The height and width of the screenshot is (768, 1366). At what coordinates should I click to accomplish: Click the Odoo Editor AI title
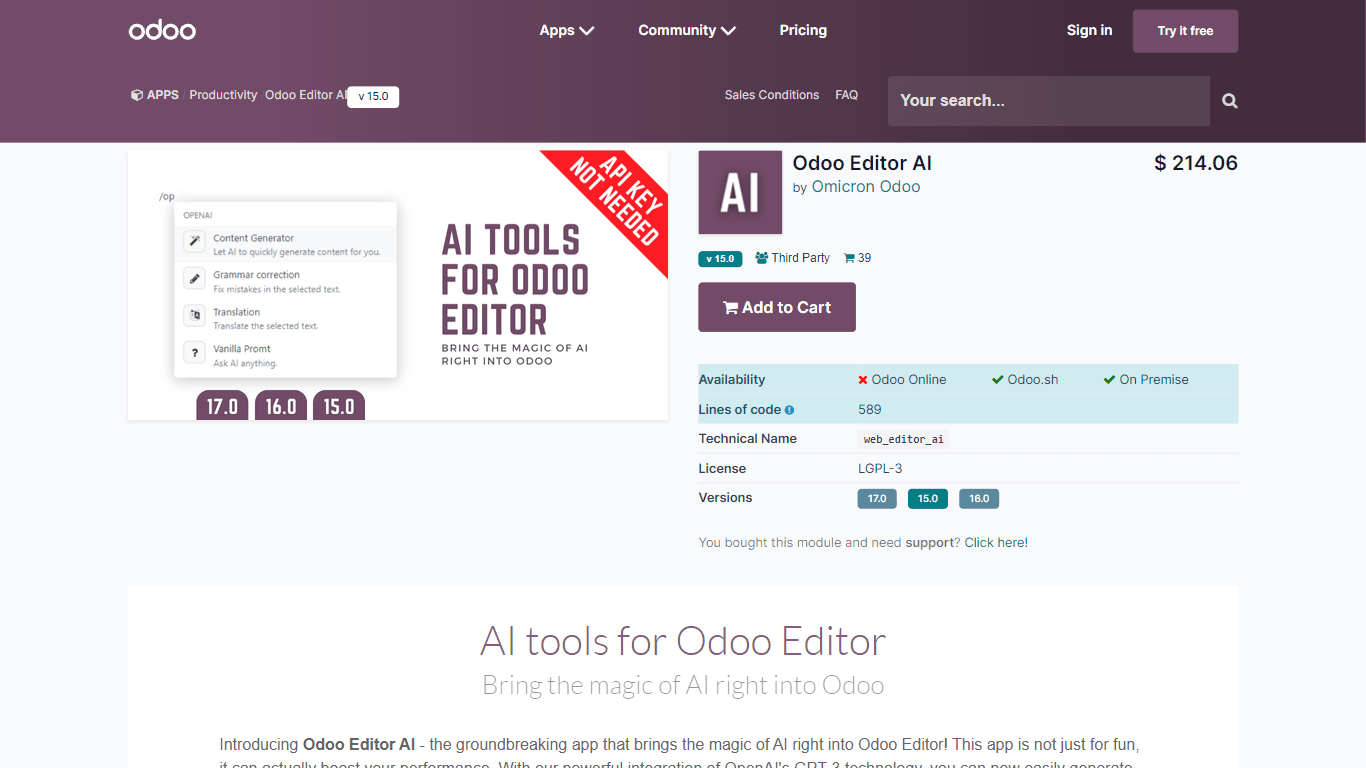pyautogui.click(x=862, y=163)
